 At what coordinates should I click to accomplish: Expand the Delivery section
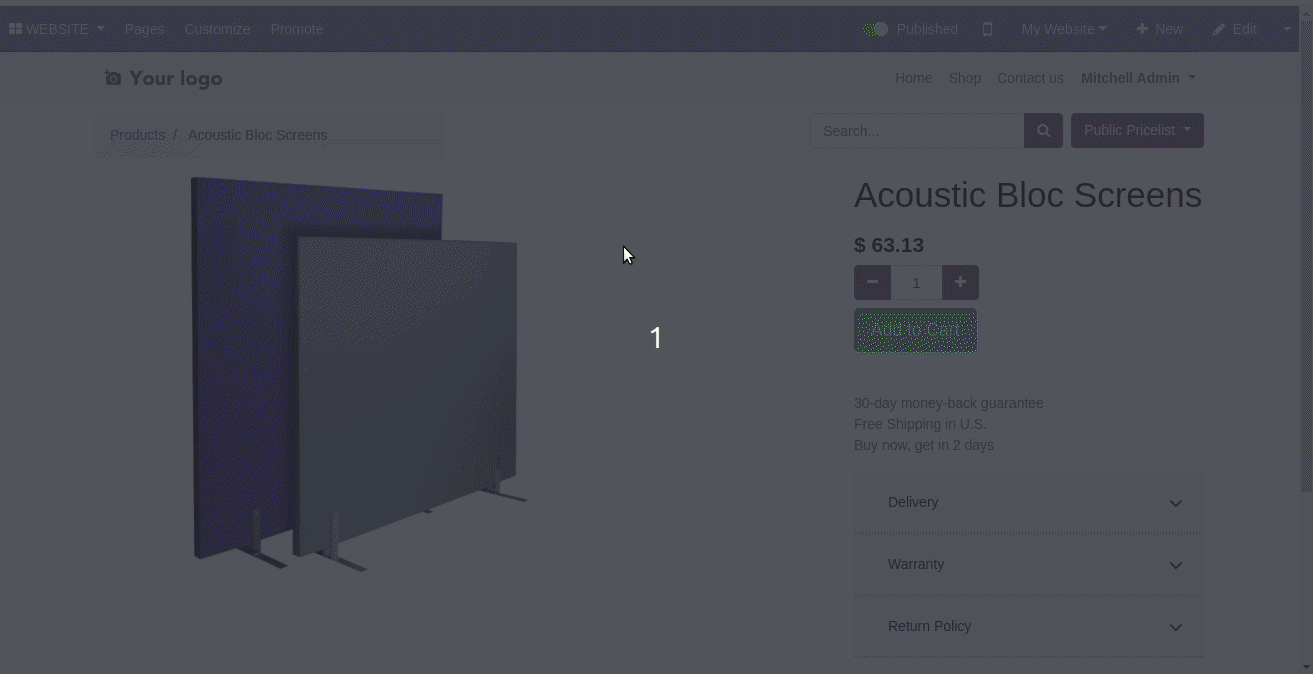tap(1029, 503)
